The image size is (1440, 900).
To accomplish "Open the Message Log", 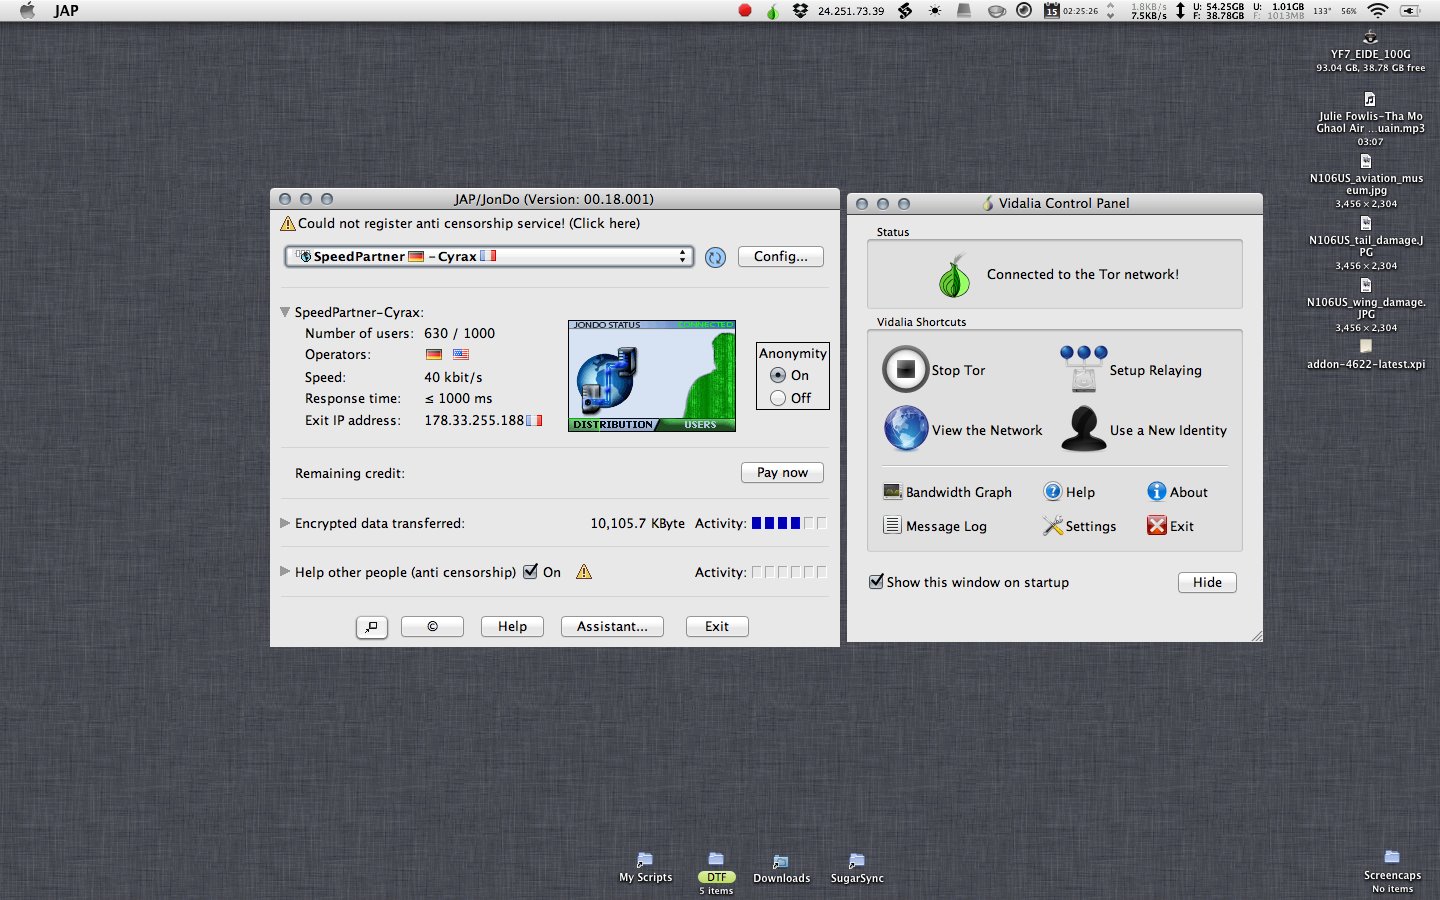I will click(935, 526).
